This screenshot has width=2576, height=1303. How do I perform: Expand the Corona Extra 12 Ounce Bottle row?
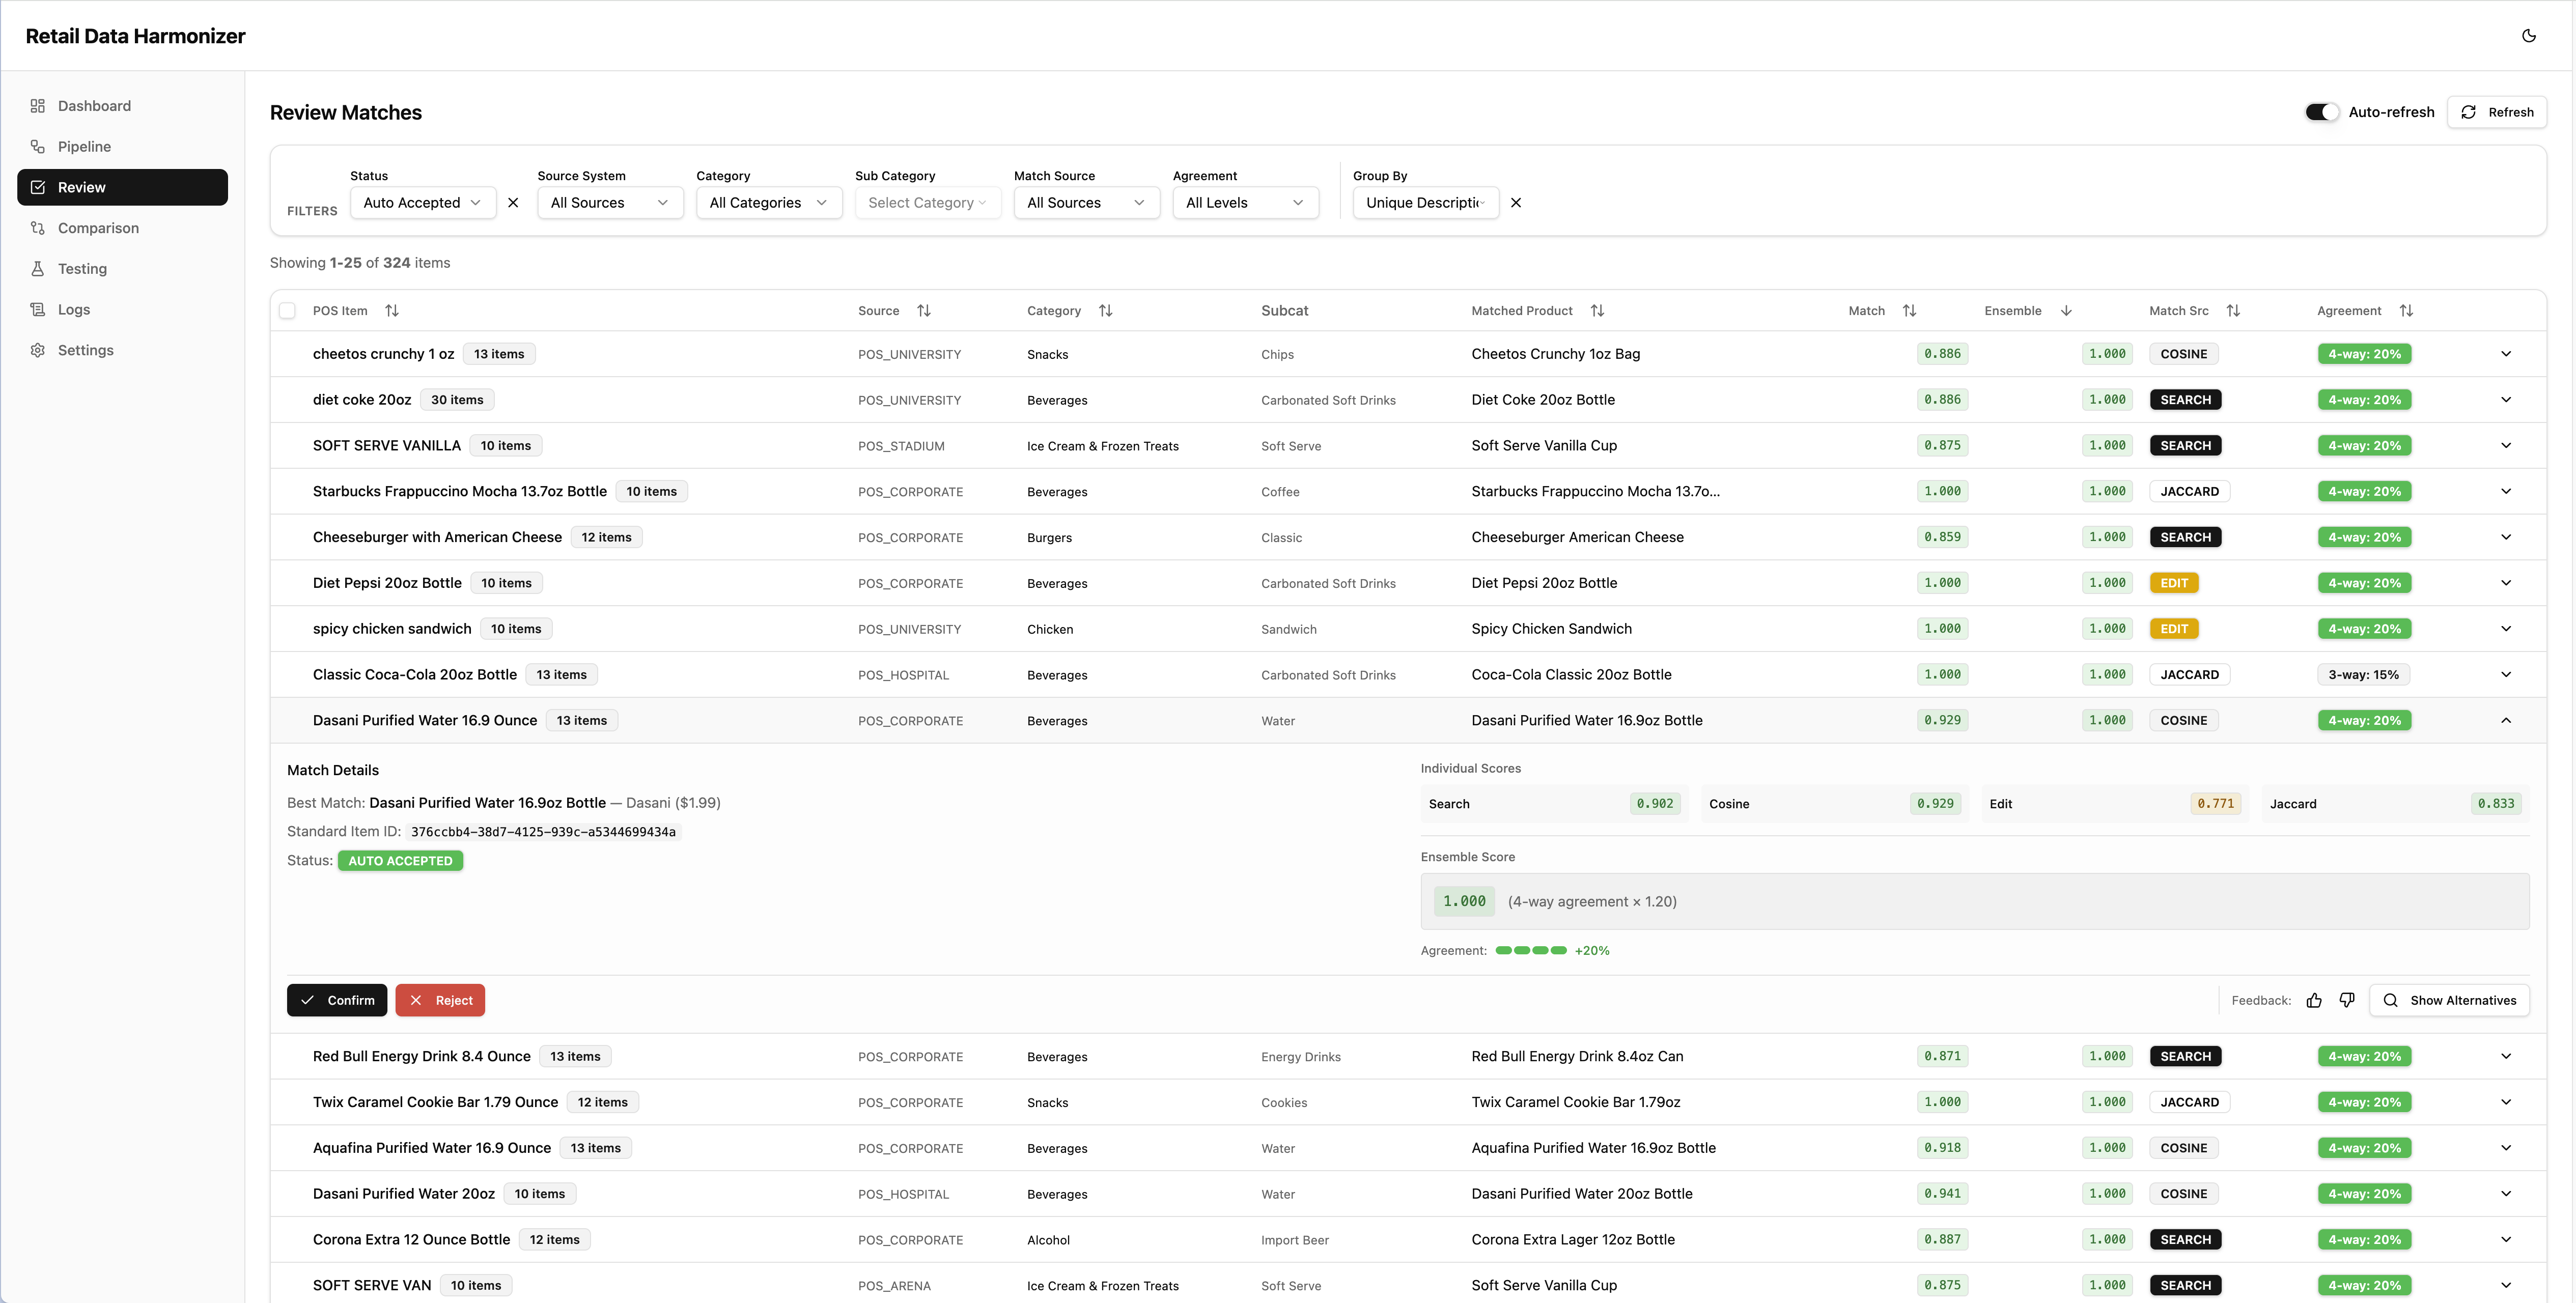tap(2506, 1239)
